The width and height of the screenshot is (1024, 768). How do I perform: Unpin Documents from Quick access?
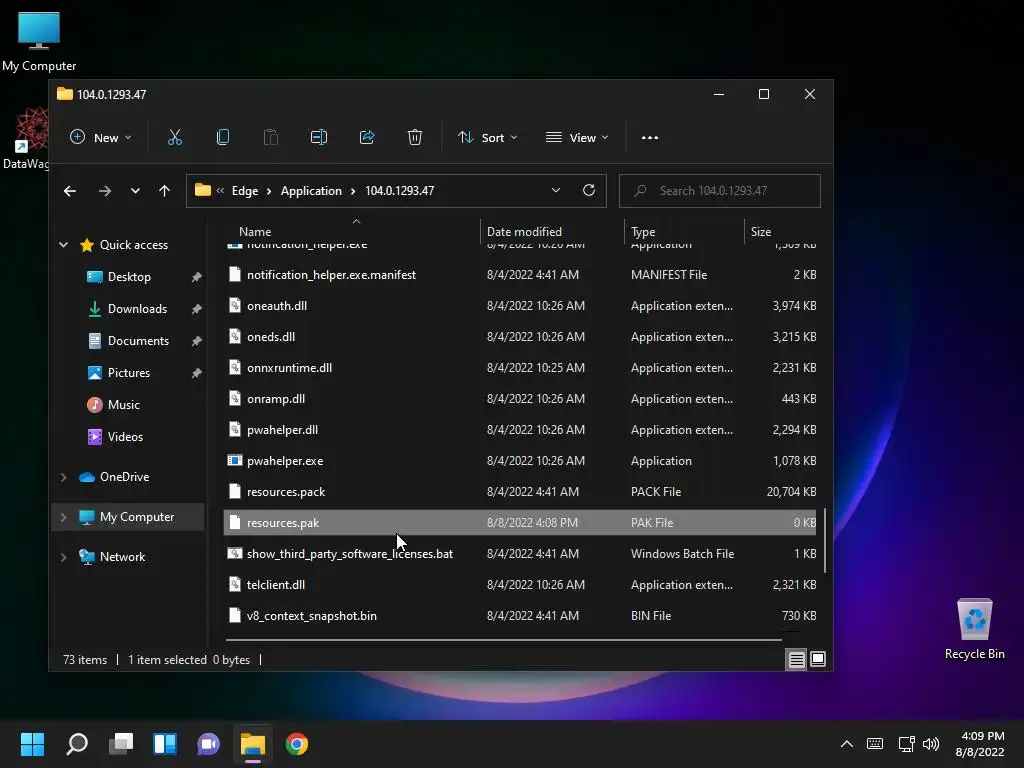[x=197, y=341]
